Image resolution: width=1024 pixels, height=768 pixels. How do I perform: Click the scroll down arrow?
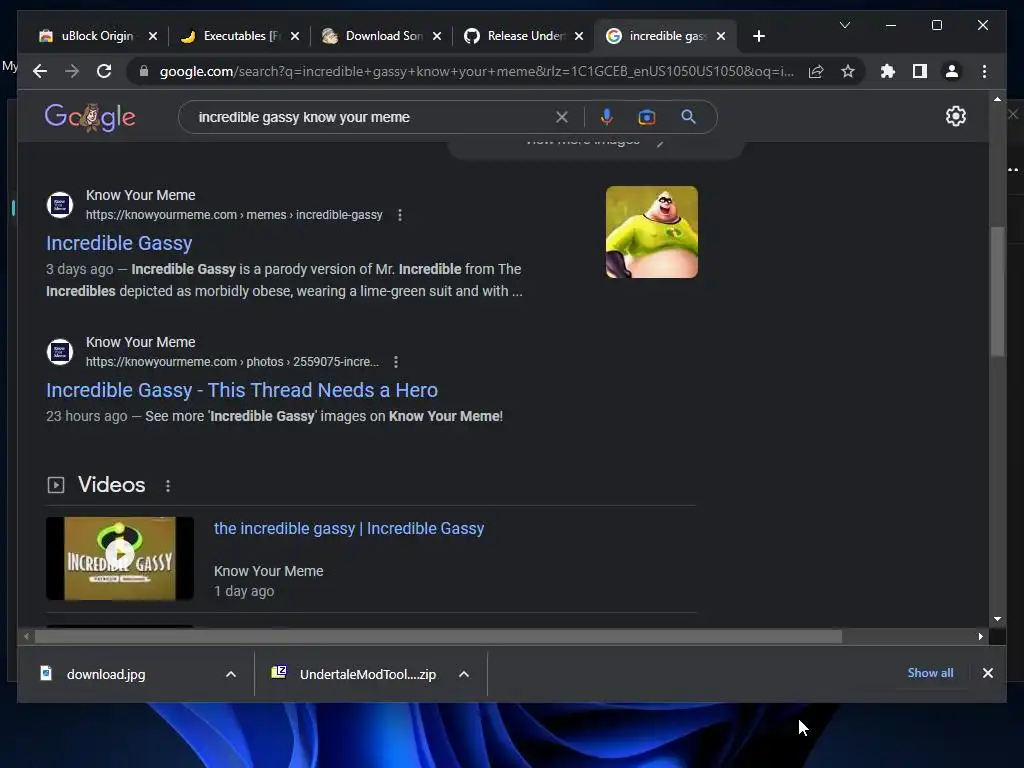pyautogui.click(x=997, y=618)
